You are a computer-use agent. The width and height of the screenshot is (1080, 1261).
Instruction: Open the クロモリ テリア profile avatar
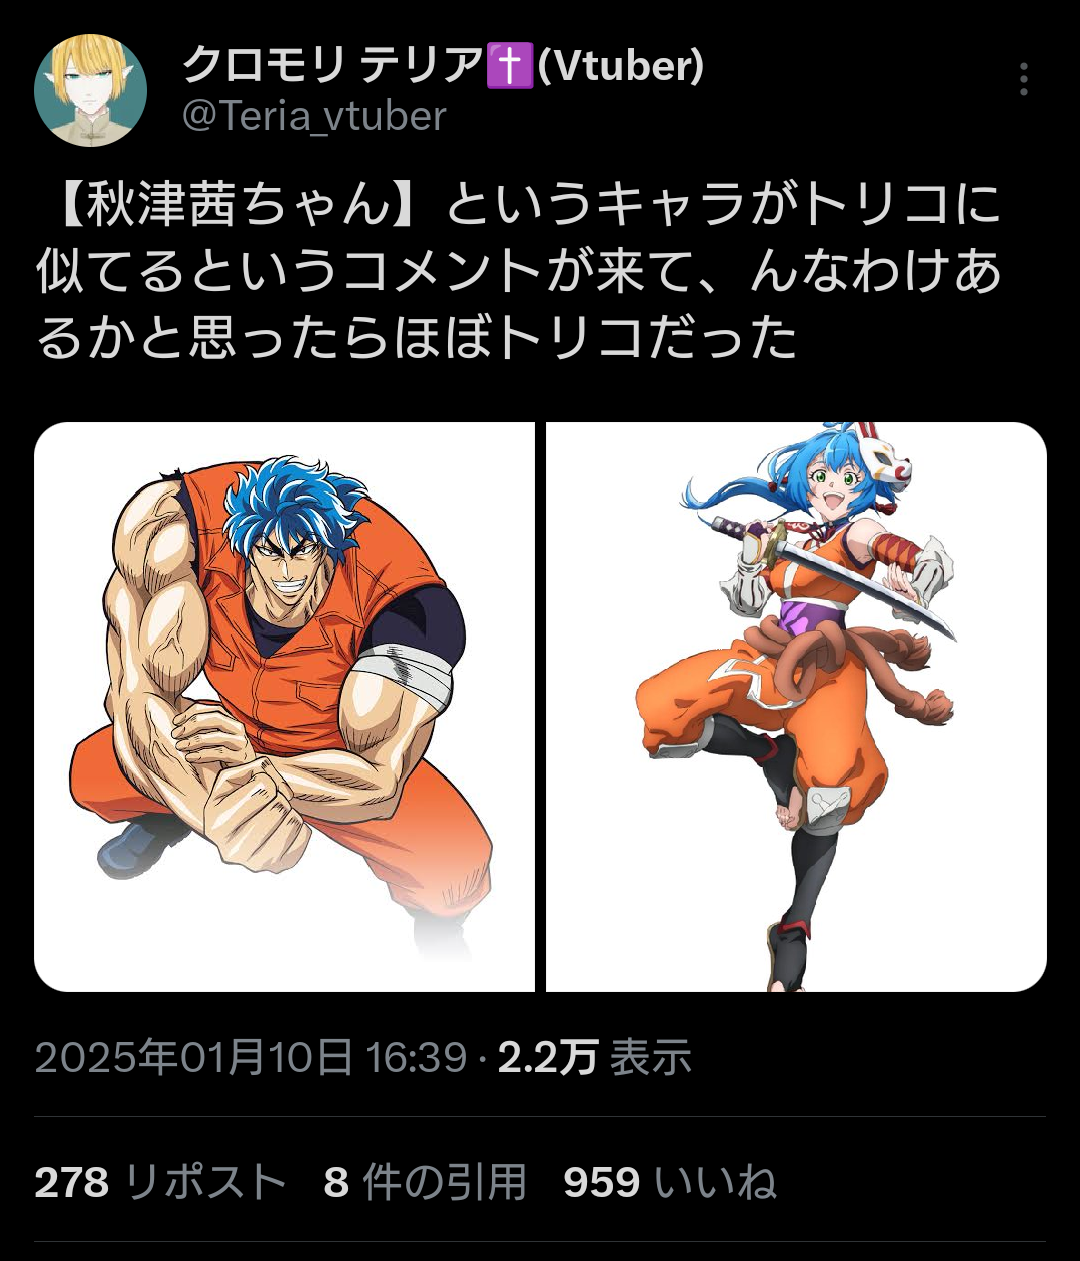tap(90, 90)
